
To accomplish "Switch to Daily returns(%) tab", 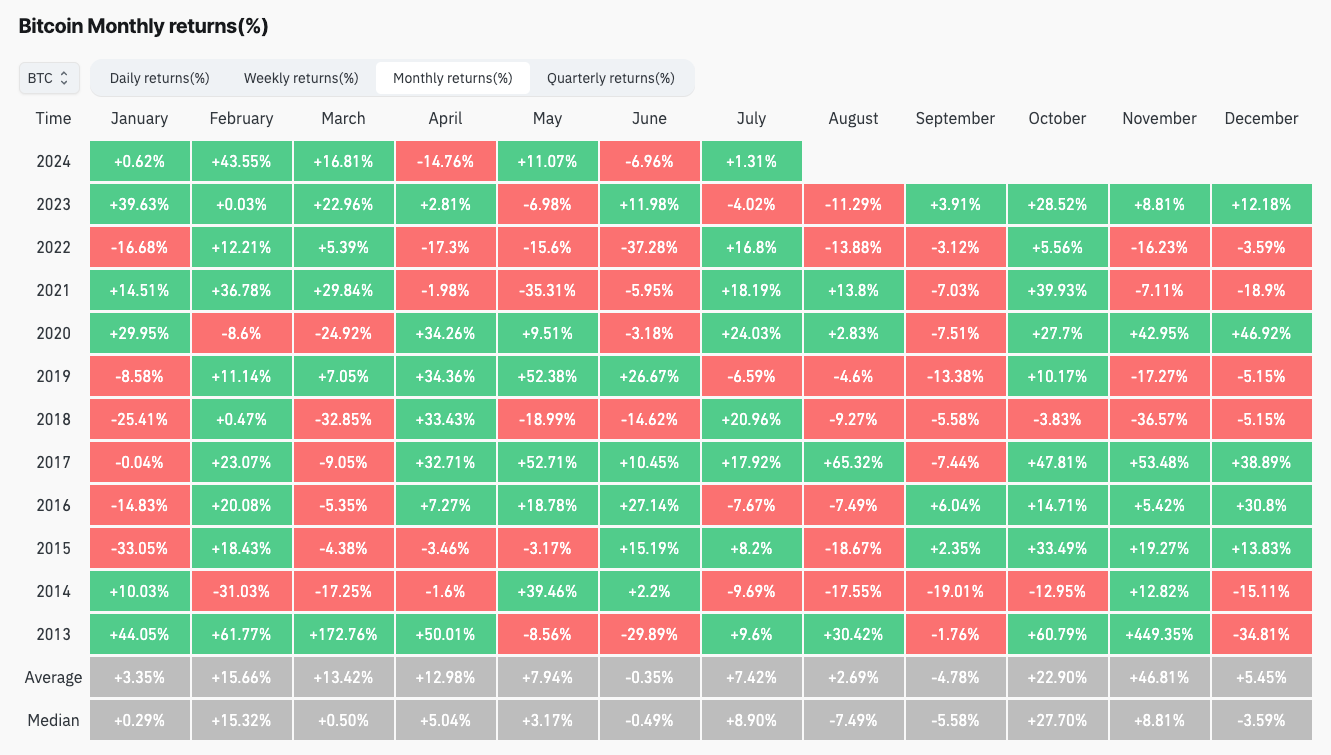I will coord(159,78).
